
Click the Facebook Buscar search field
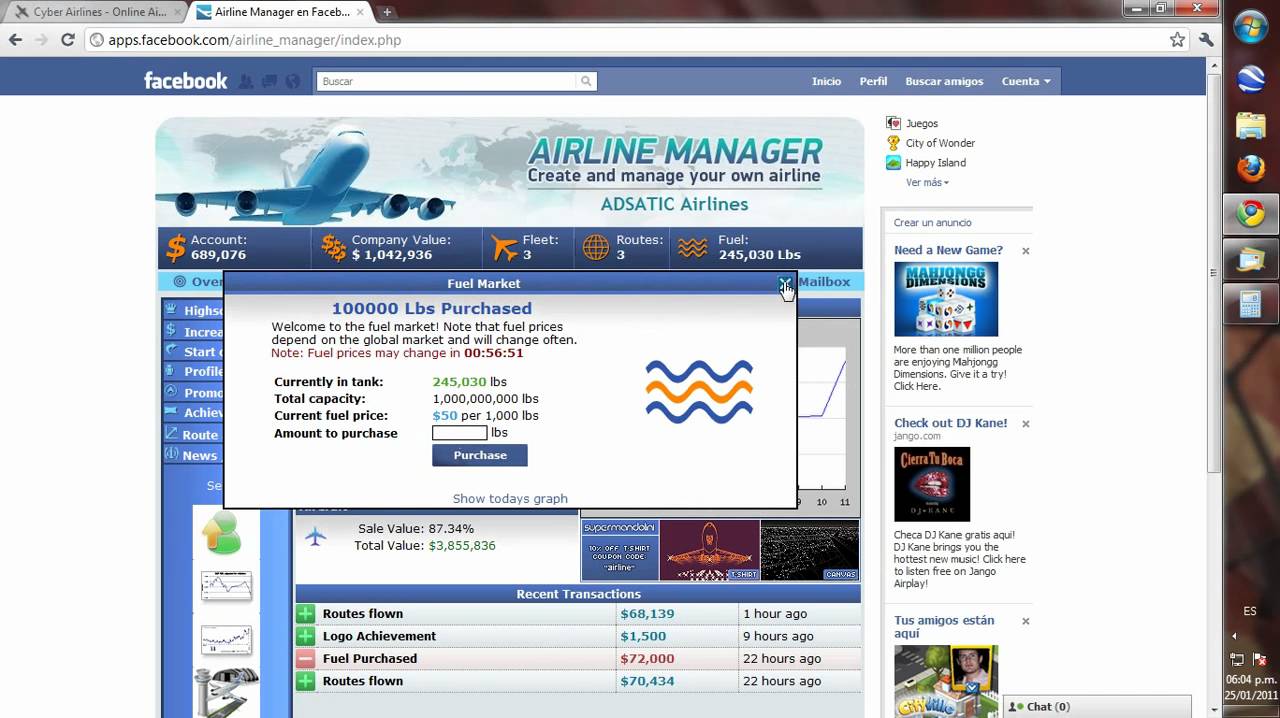coord(447,81)
